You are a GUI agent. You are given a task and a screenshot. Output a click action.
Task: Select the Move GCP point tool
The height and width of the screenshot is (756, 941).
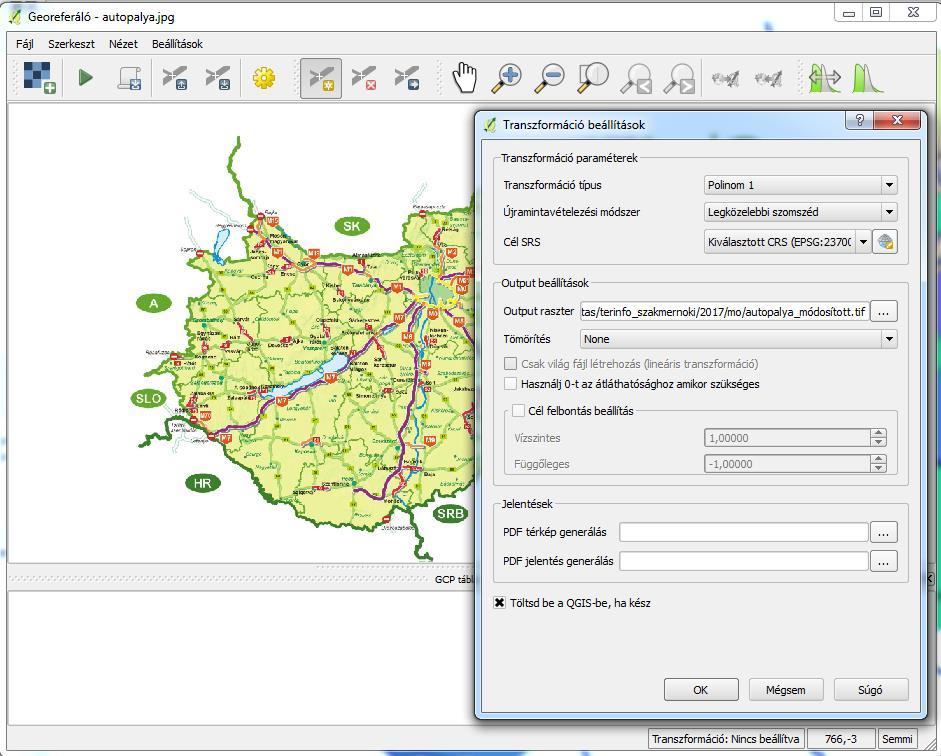[407, 78]
